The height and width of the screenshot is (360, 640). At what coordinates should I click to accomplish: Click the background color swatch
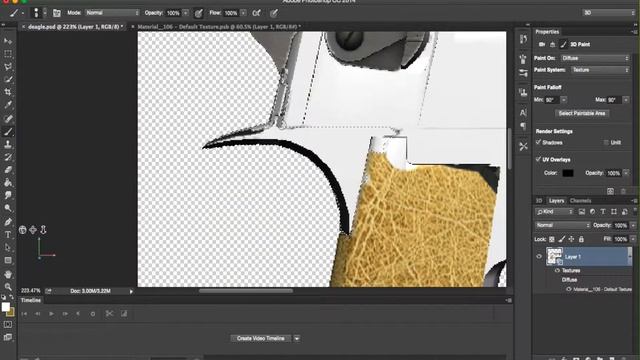pos(11,313)
